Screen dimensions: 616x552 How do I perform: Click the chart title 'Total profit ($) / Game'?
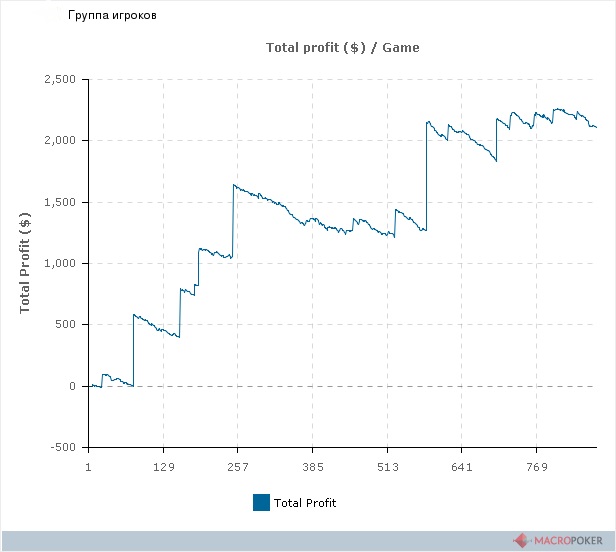click(343, 48)
